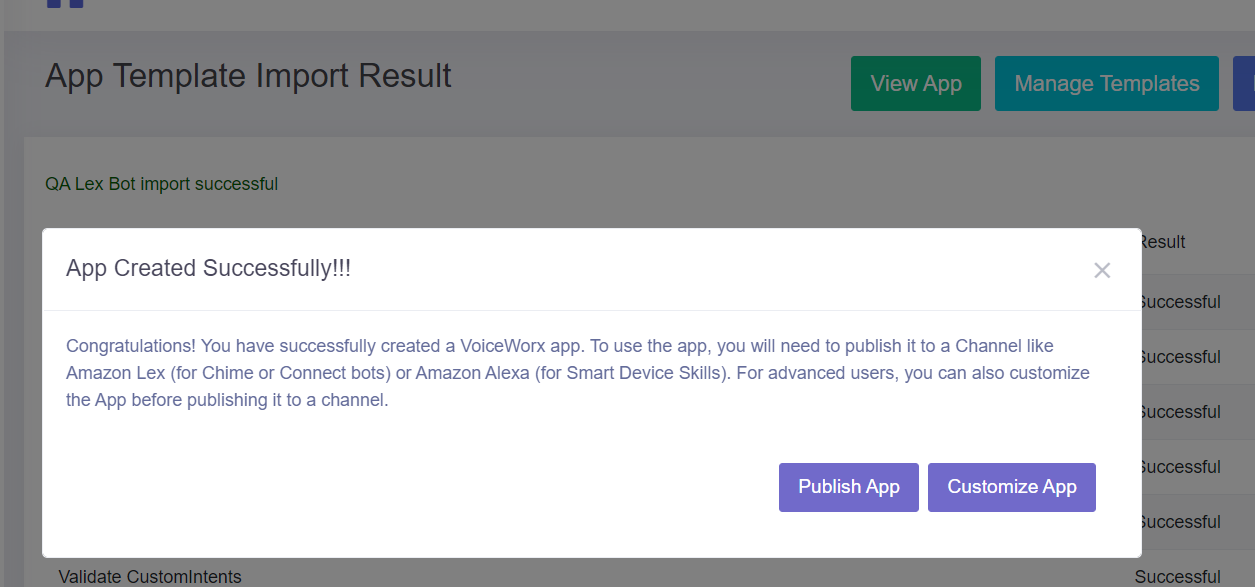The image size is (1255, 587).
Task: Click the QA Lex Bot import successful message
Action: coord(161,184)
